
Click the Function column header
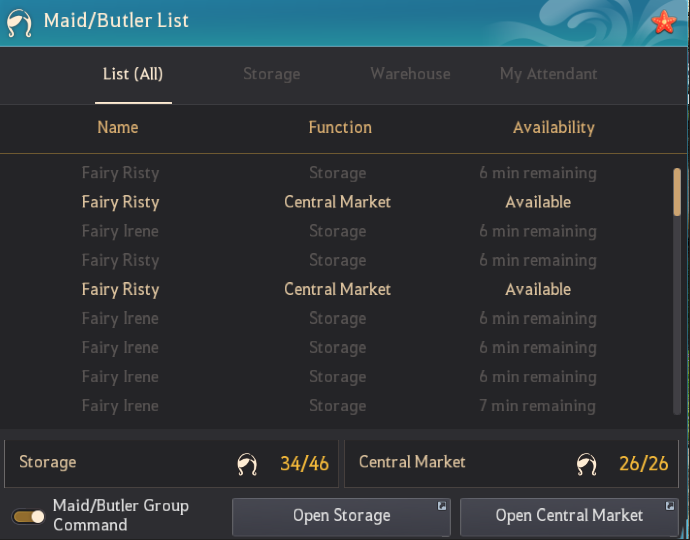pyautogui.click(x=340, y=127)
